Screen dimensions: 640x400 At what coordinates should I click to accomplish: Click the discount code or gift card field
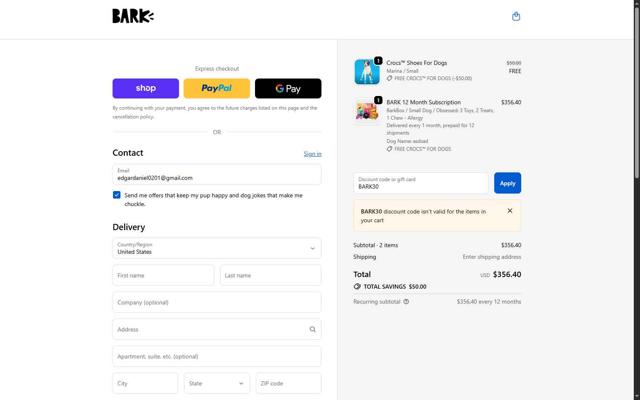click(x=420, y=183)
